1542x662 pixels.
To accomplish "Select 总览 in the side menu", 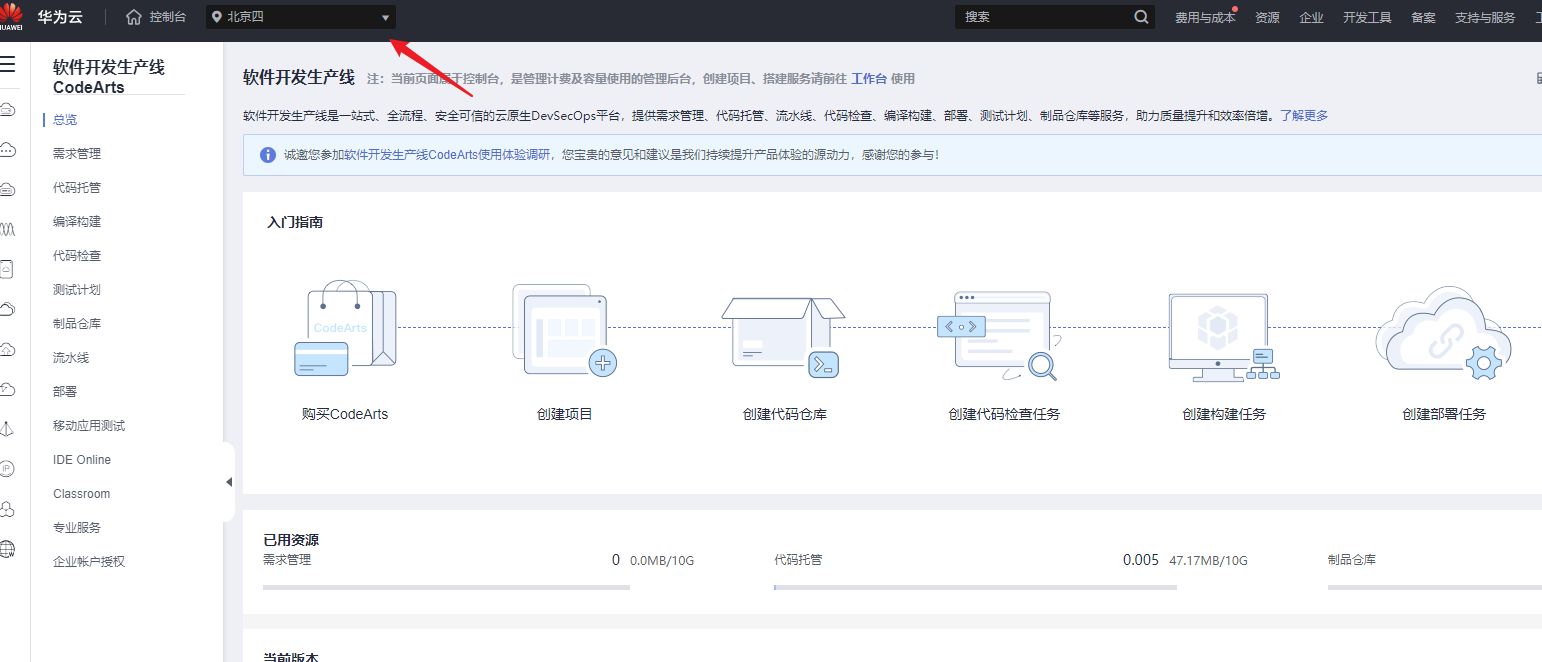I will [x=65, y=120].
